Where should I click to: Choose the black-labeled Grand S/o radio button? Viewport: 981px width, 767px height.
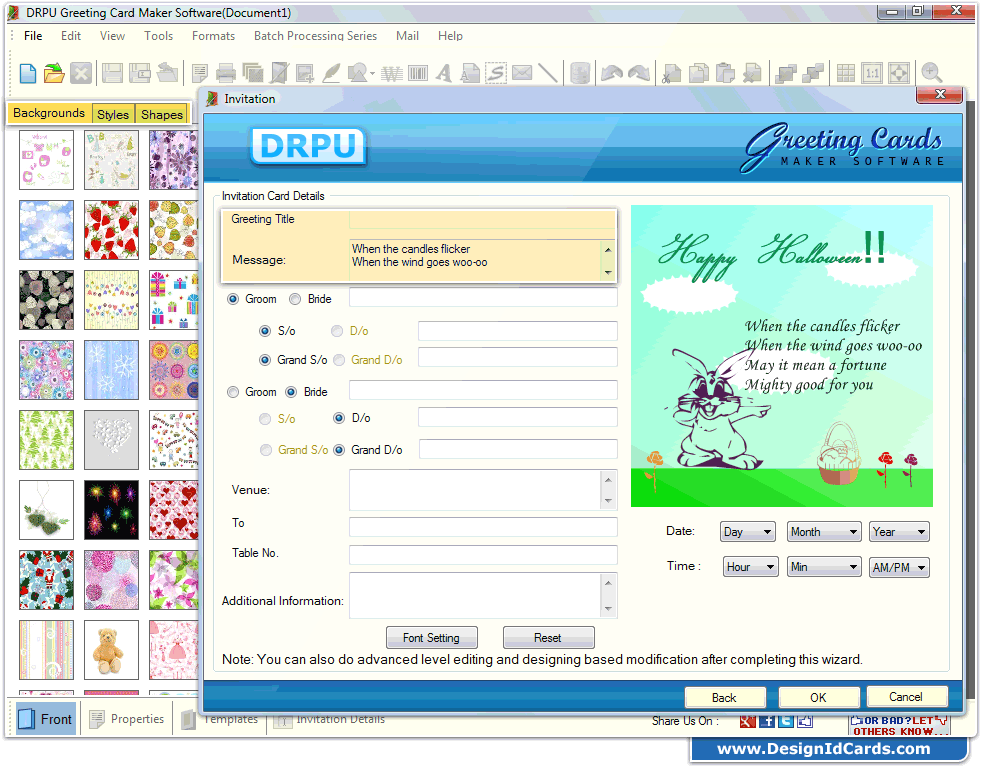[265, 360]
